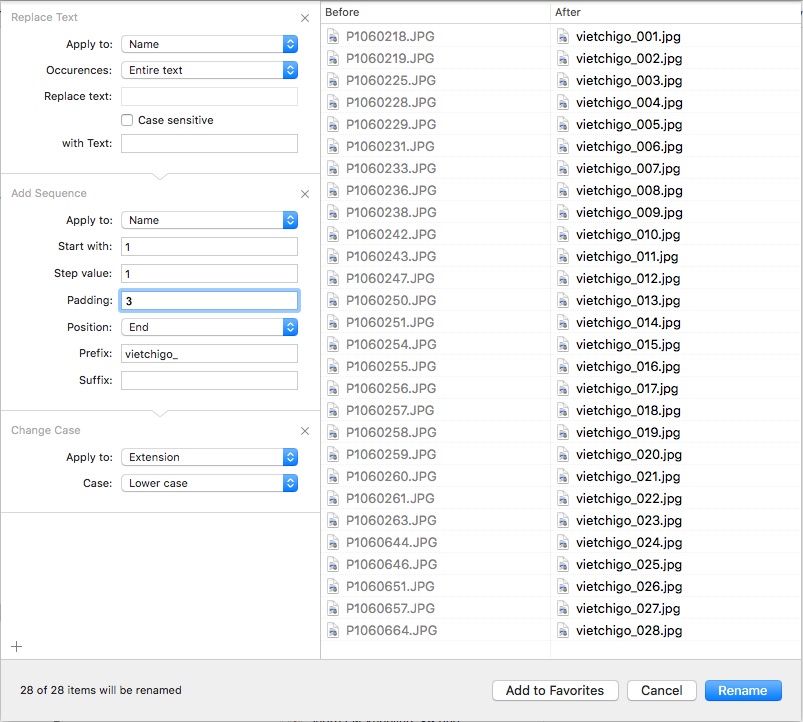Select new name vietchigo_018.jpg
803x722 pixels.
tap(628, 411)
